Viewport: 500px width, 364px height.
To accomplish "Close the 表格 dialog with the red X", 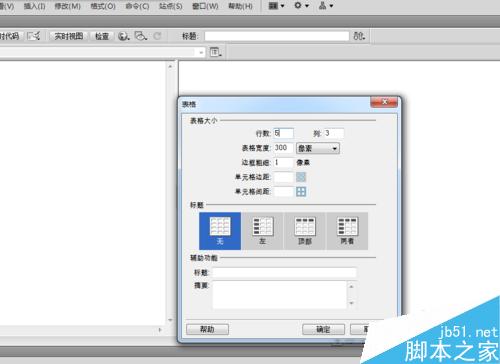I will pyautogui.click(x=384, y=102).
